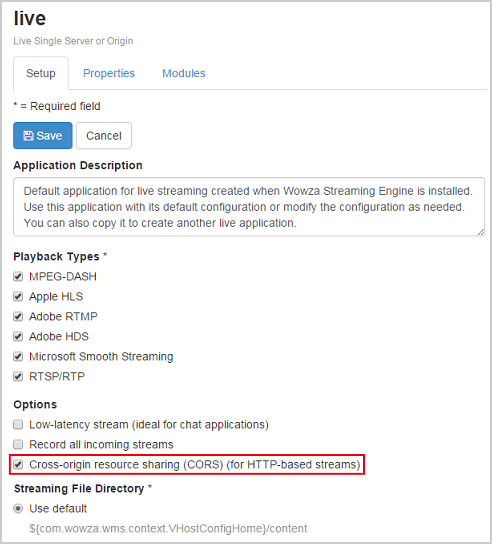
Task: Select the Setup tab
Action: point(41,73)
